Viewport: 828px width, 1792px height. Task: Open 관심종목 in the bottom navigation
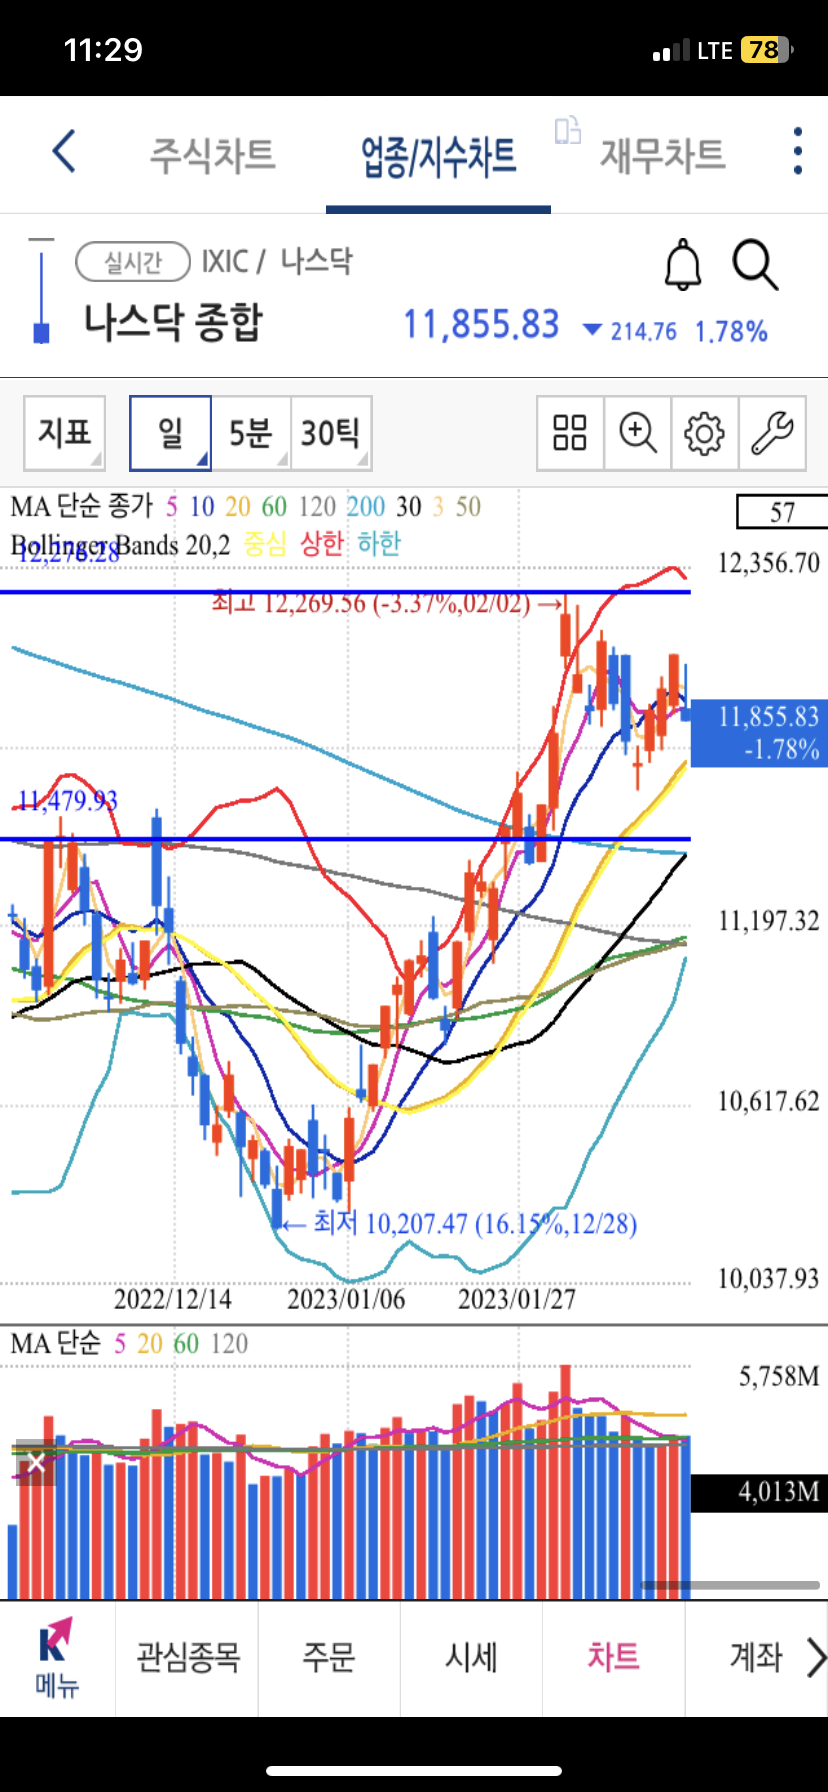[x=188, y=1657]
